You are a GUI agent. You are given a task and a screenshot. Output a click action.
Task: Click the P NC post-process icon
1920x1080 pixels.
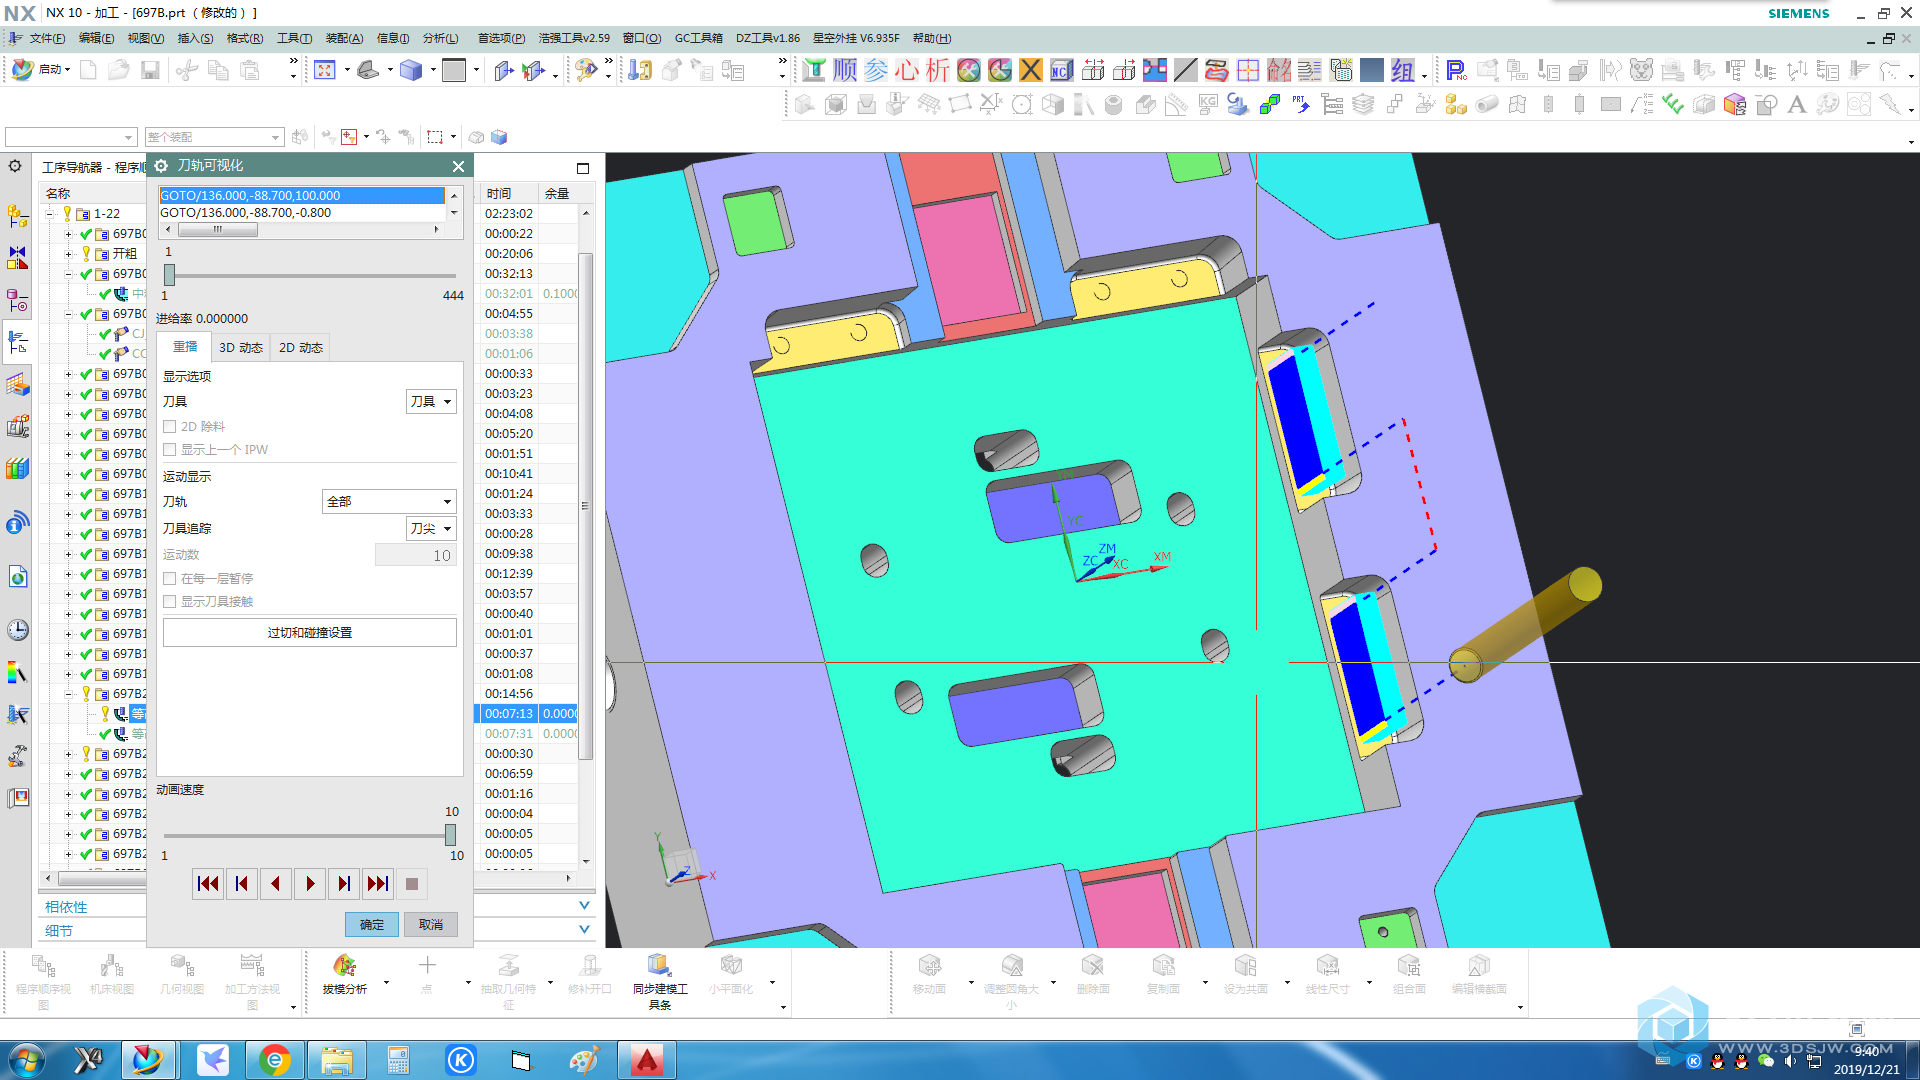point(1456,70)
